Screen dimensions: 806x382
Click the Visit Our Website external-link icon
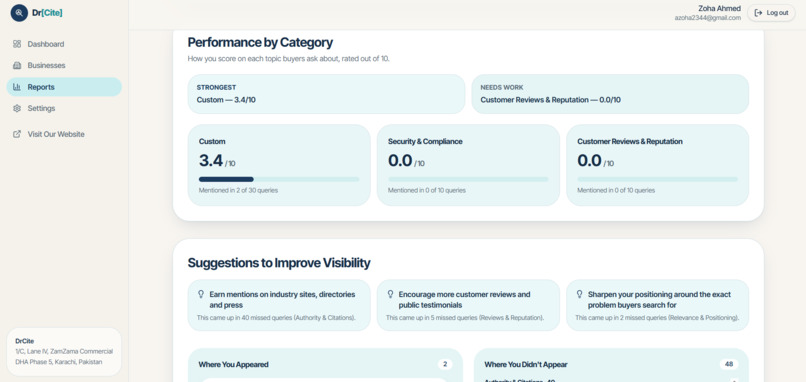[17, 134]
